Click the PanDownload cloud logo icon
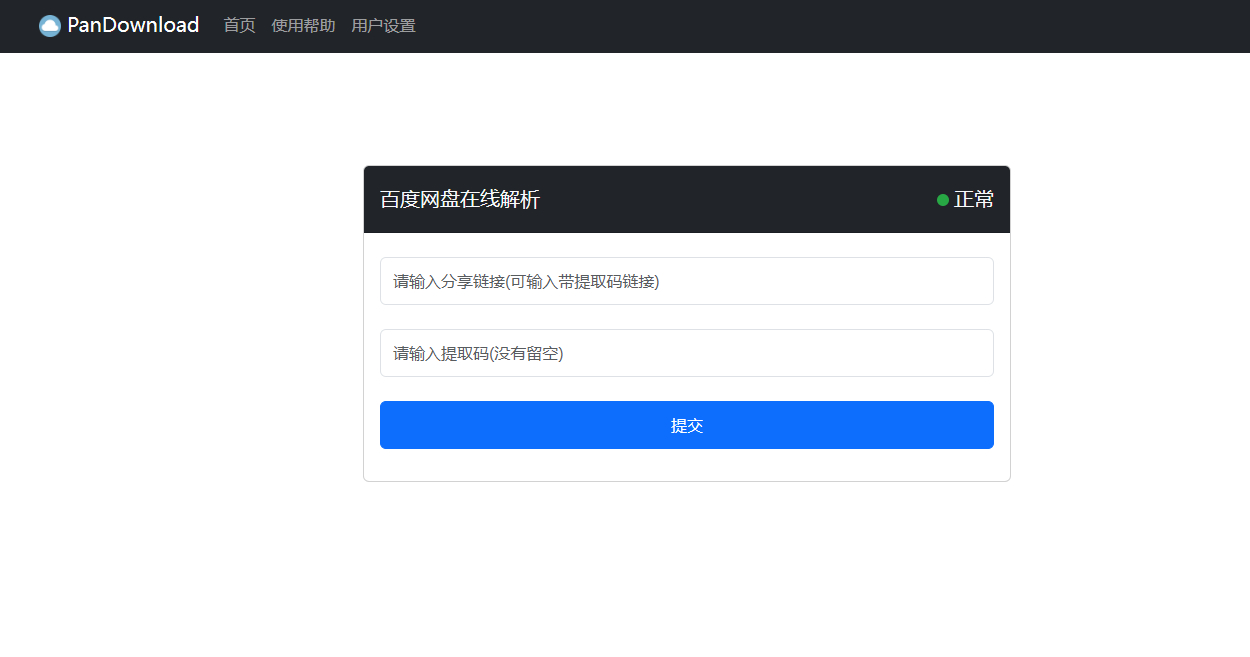Image resolution: width=1250 pixels, height=657 pixels. pyautogui.click(x=50, y=26)
